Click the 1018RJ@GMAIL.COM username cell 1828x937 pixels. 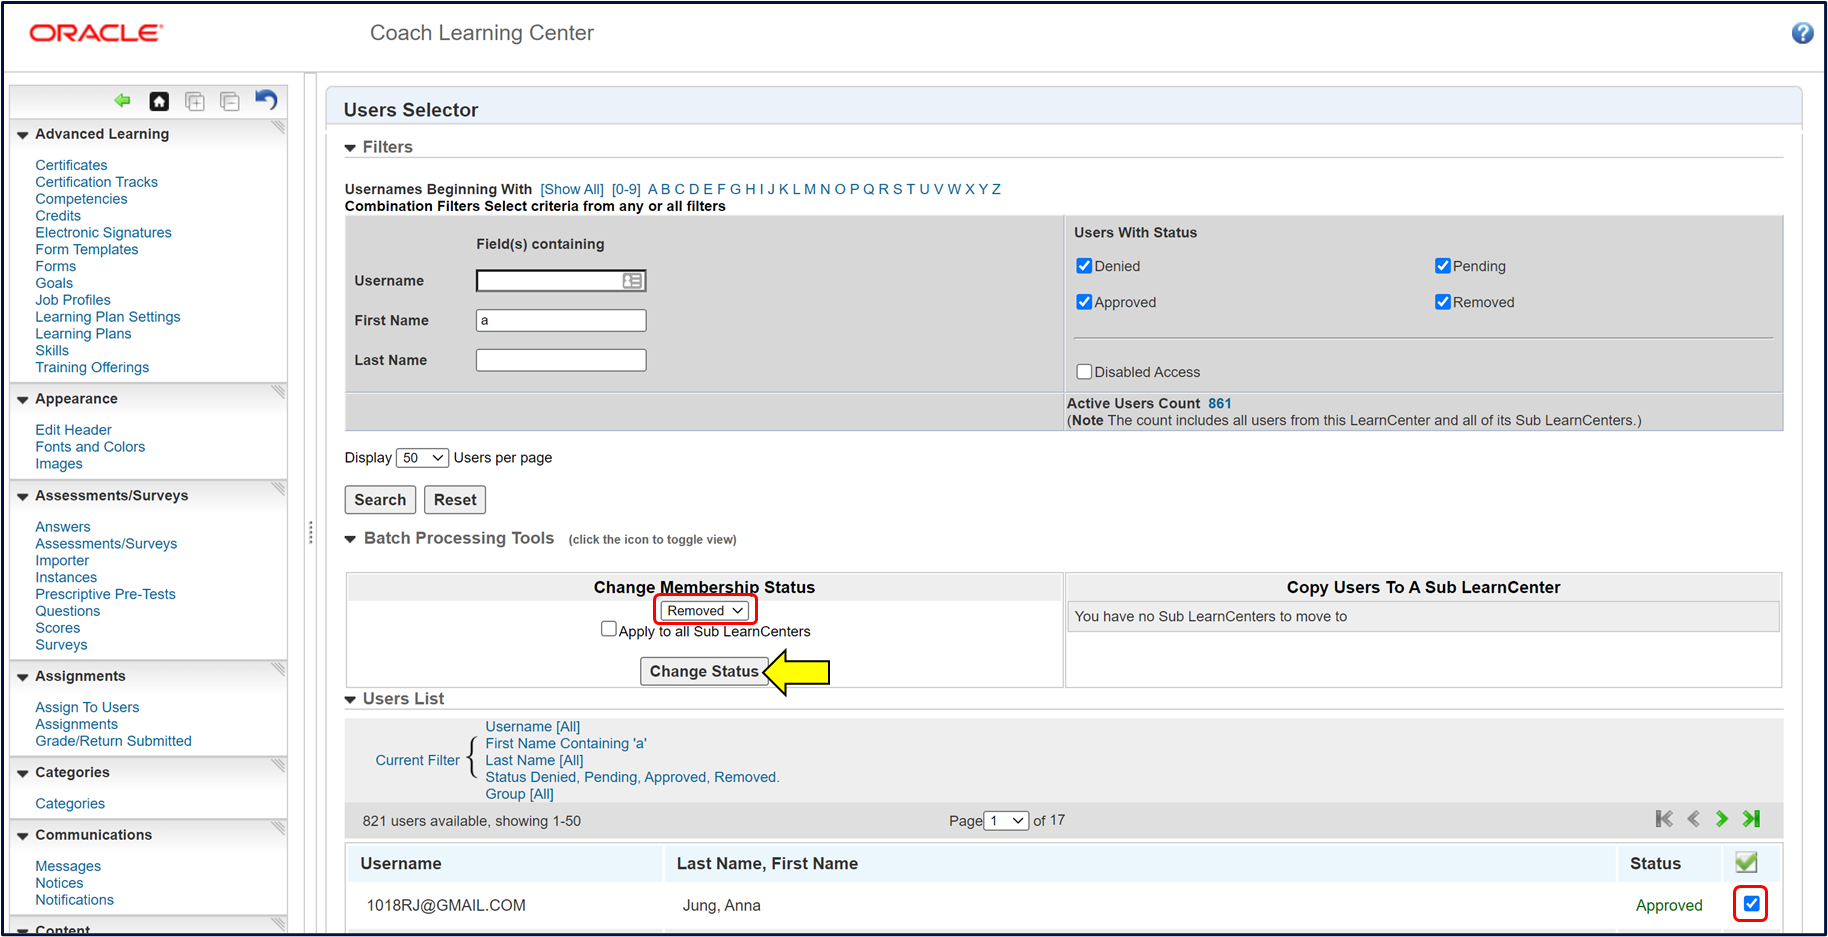click(446, 905)
